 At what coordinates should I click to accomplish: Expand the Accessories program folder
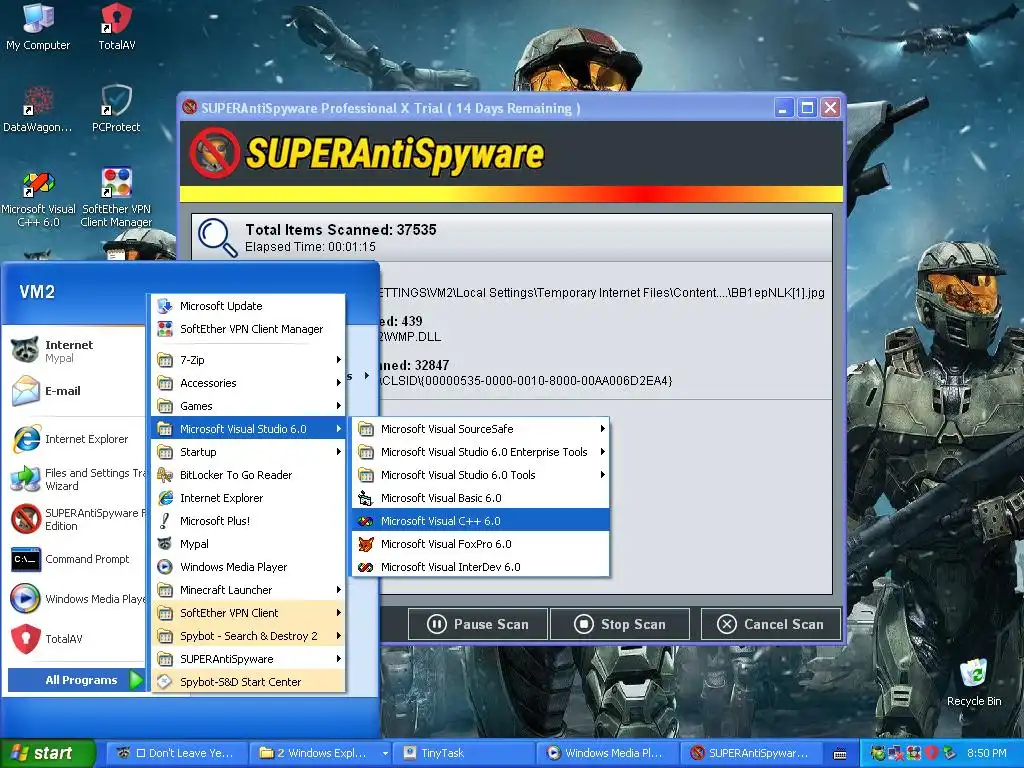(x=249, y=383)
